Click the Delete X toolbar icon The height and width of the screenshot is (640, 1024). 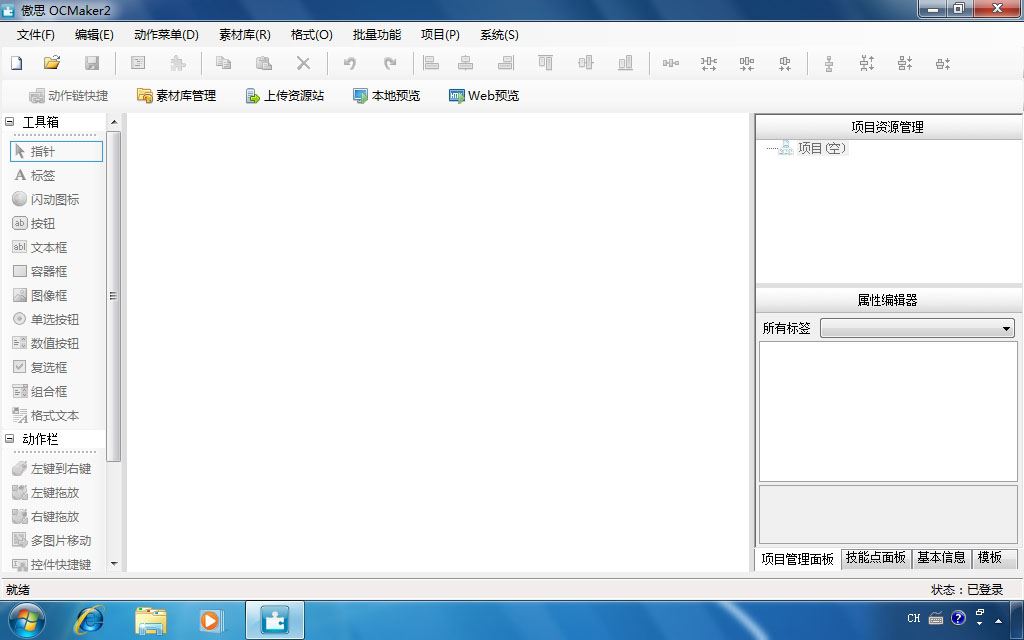click(304, 63)
